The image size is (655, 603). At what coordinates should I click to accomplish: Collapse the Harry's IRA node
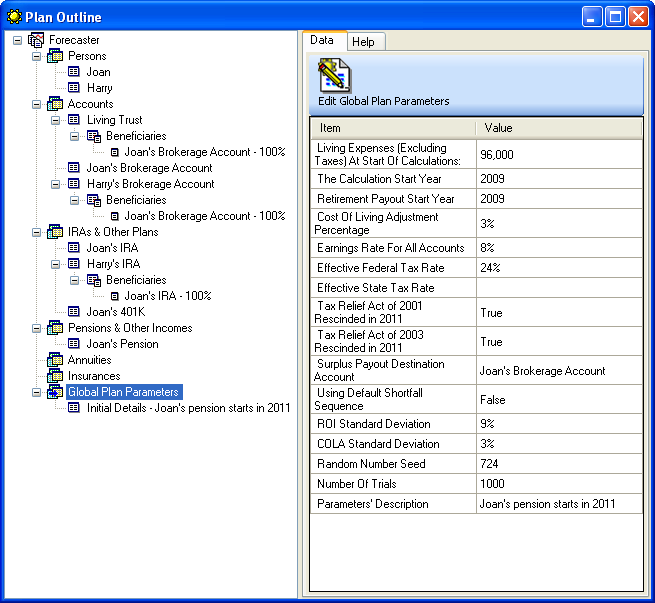point(55,264)
